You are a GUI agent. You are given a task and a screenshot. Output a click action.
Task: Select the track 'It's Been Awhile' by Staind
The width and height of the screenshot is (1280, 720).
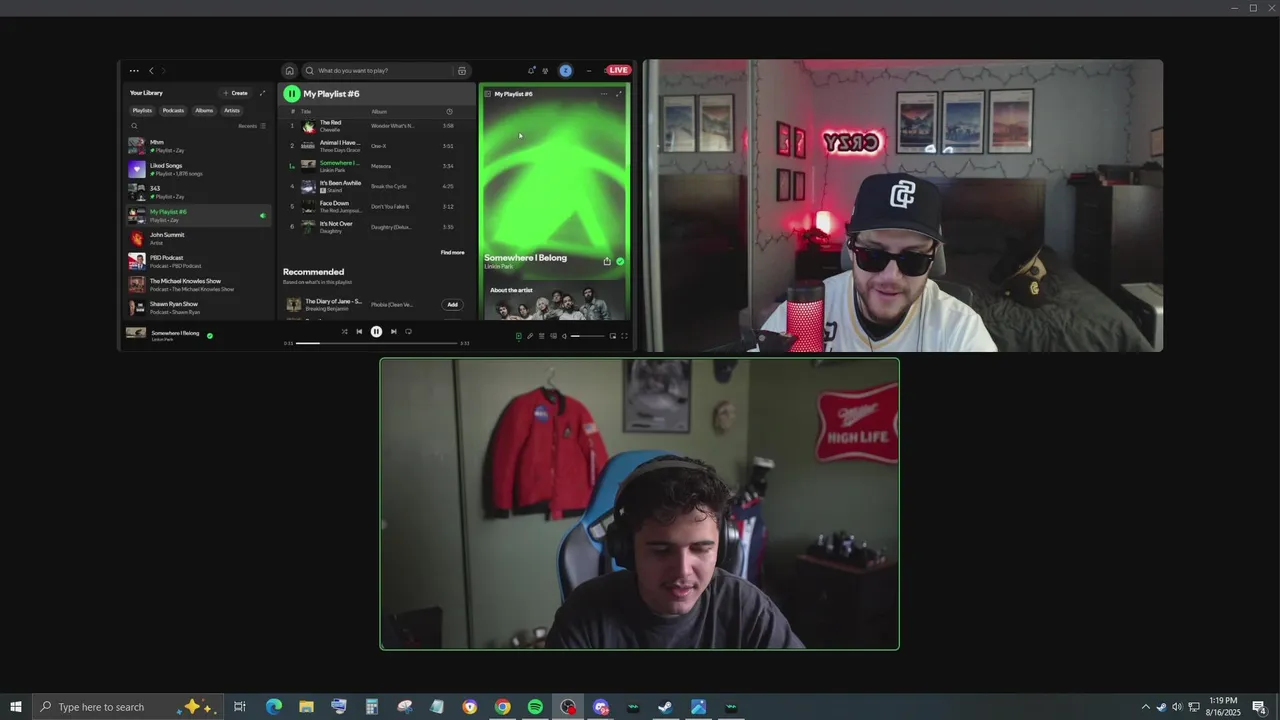click(376, 186)
